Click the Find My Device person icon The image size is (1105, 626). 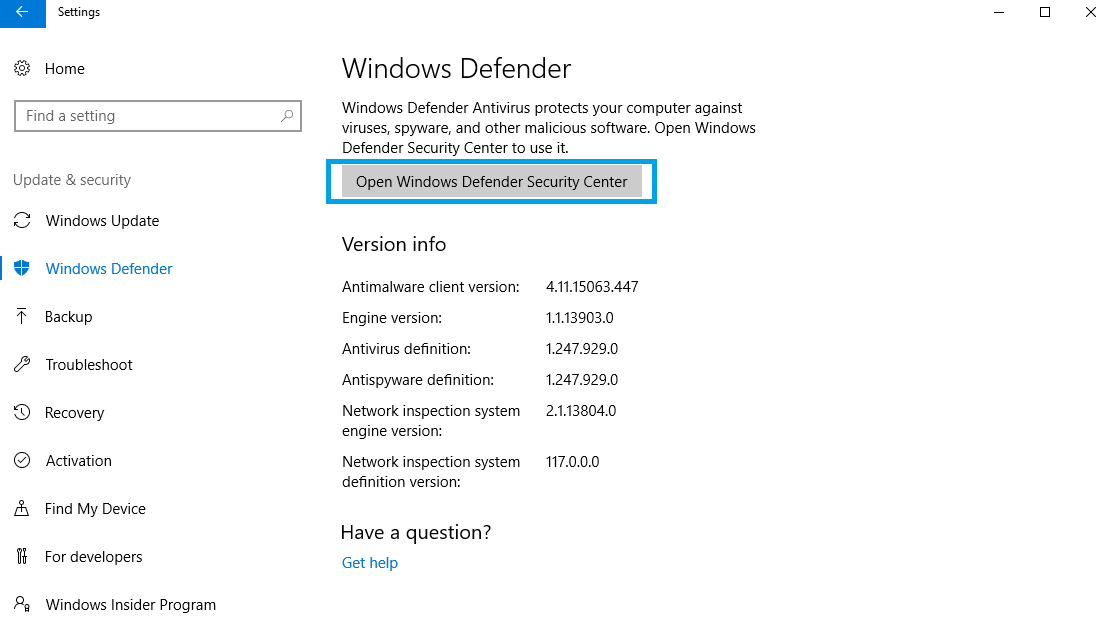coord(22,508)
